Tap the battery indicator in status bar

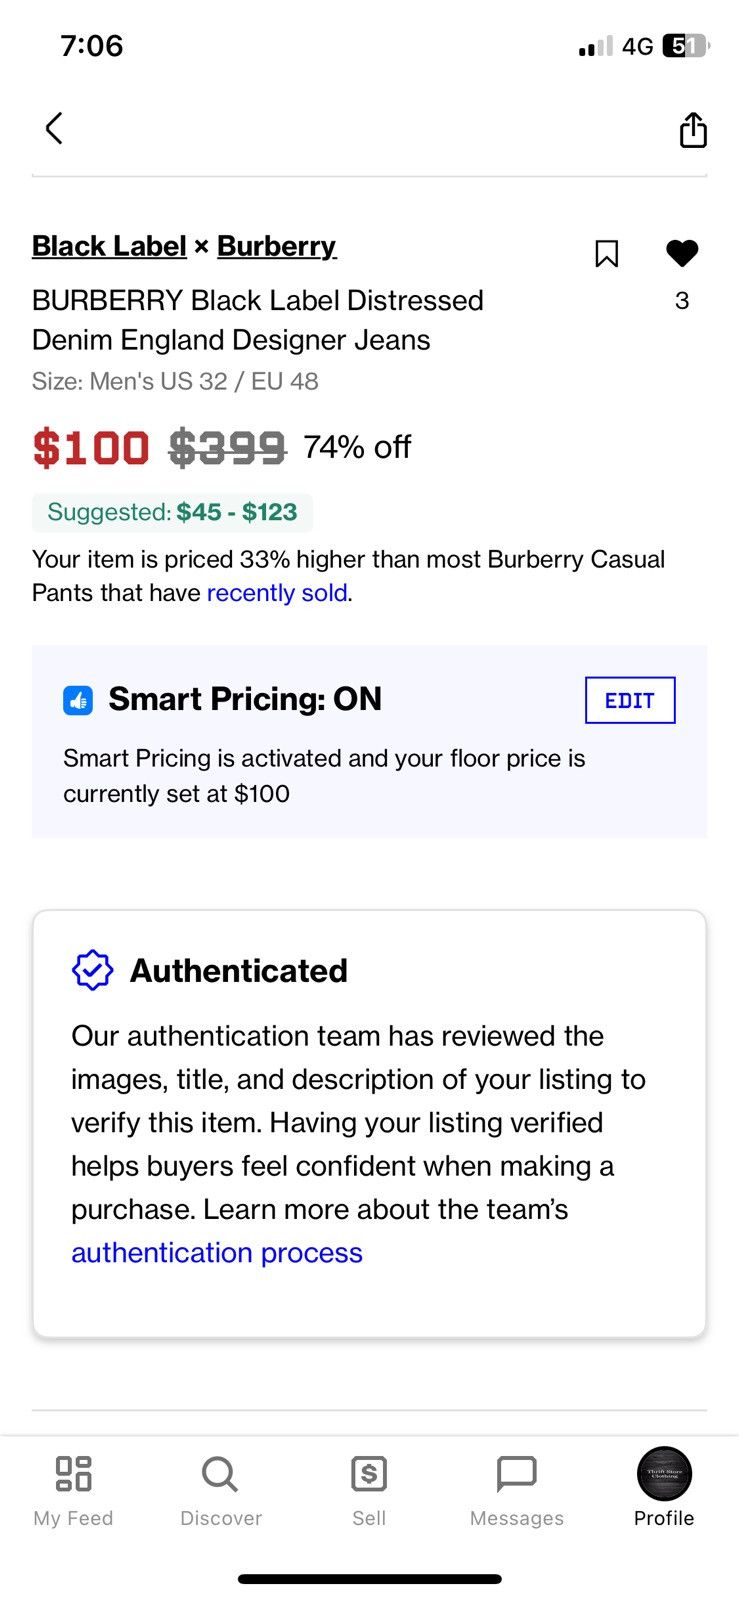tap(685, 46)
